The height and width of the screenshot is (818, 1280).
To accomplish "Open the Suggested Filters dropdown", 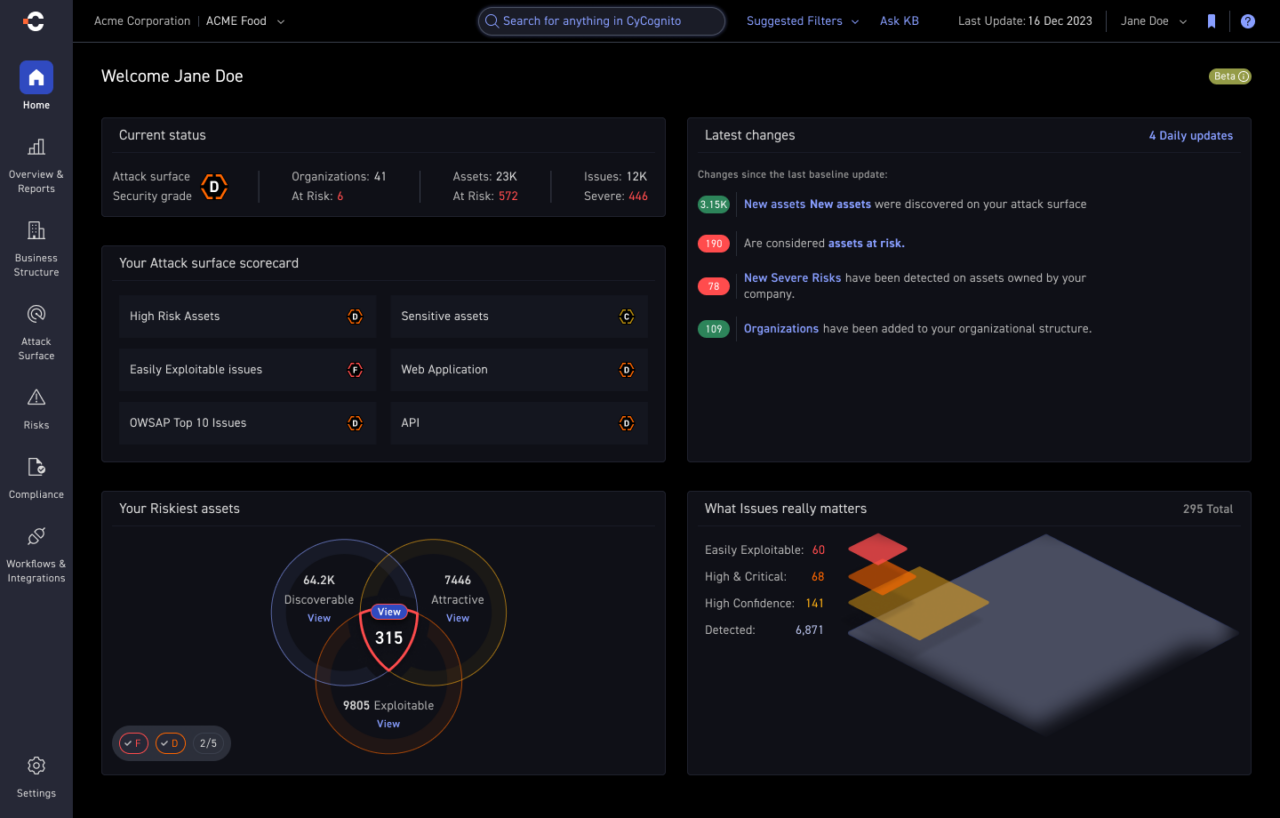I will pyautogui.click(x=802, y=21).
